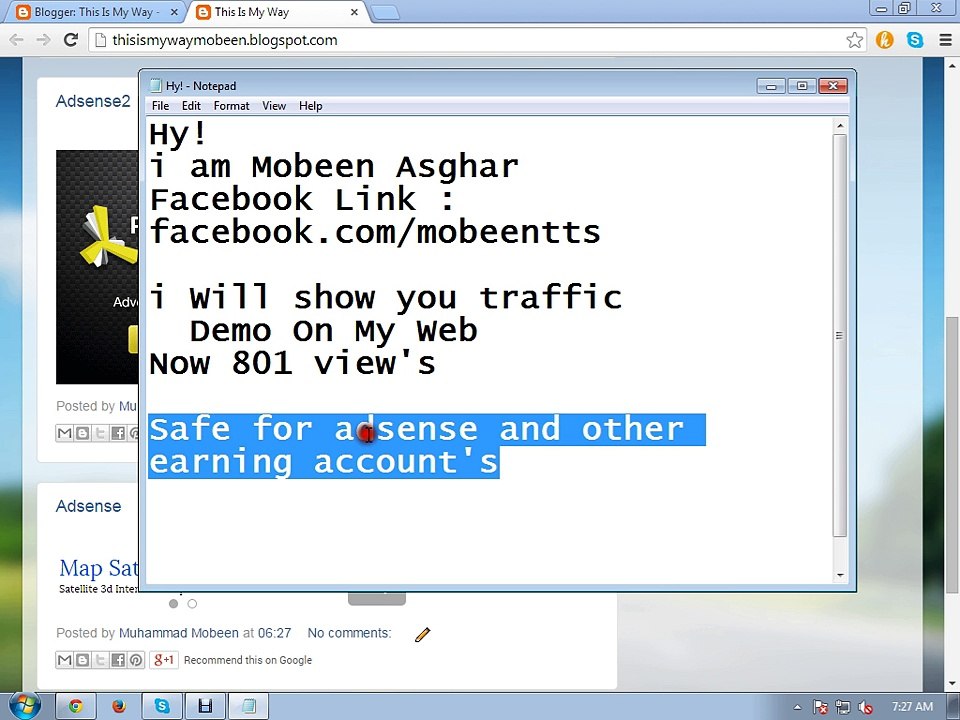The image size is (960, 720).
Task: Click the 'No comments:' link
Action: (x=350, y=633)
